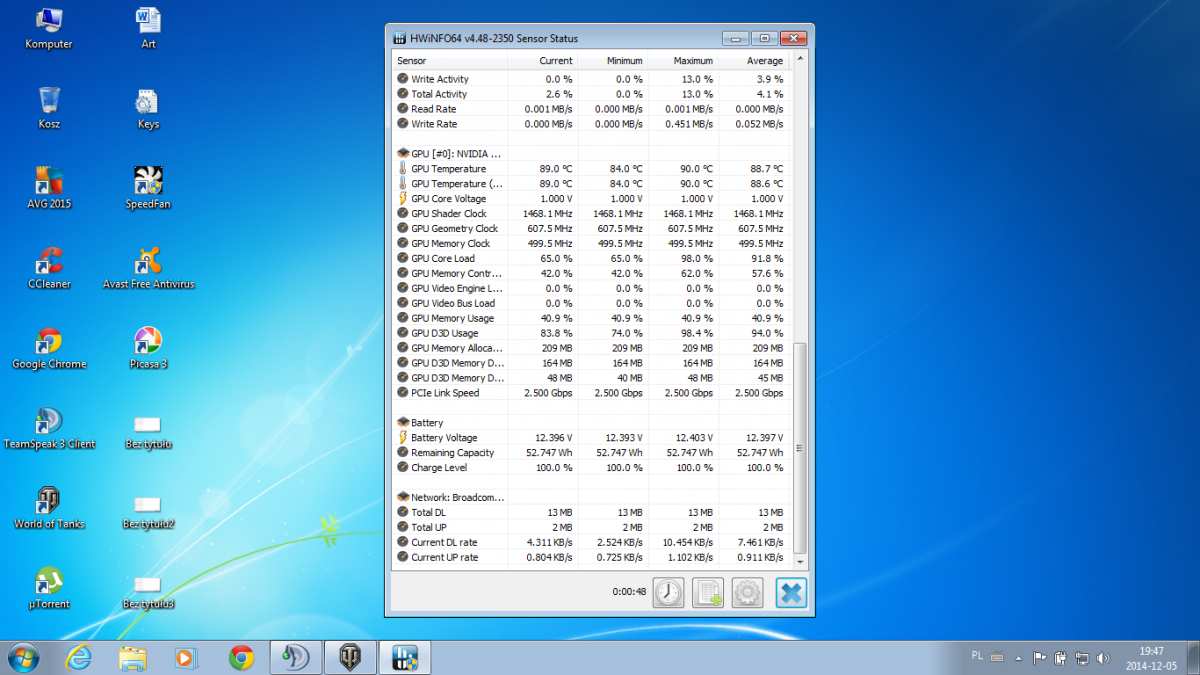Viewport: 1200px width, 675px height.
Task: Open the Action Center flag tray icon
Action: tap(1039, 658)
